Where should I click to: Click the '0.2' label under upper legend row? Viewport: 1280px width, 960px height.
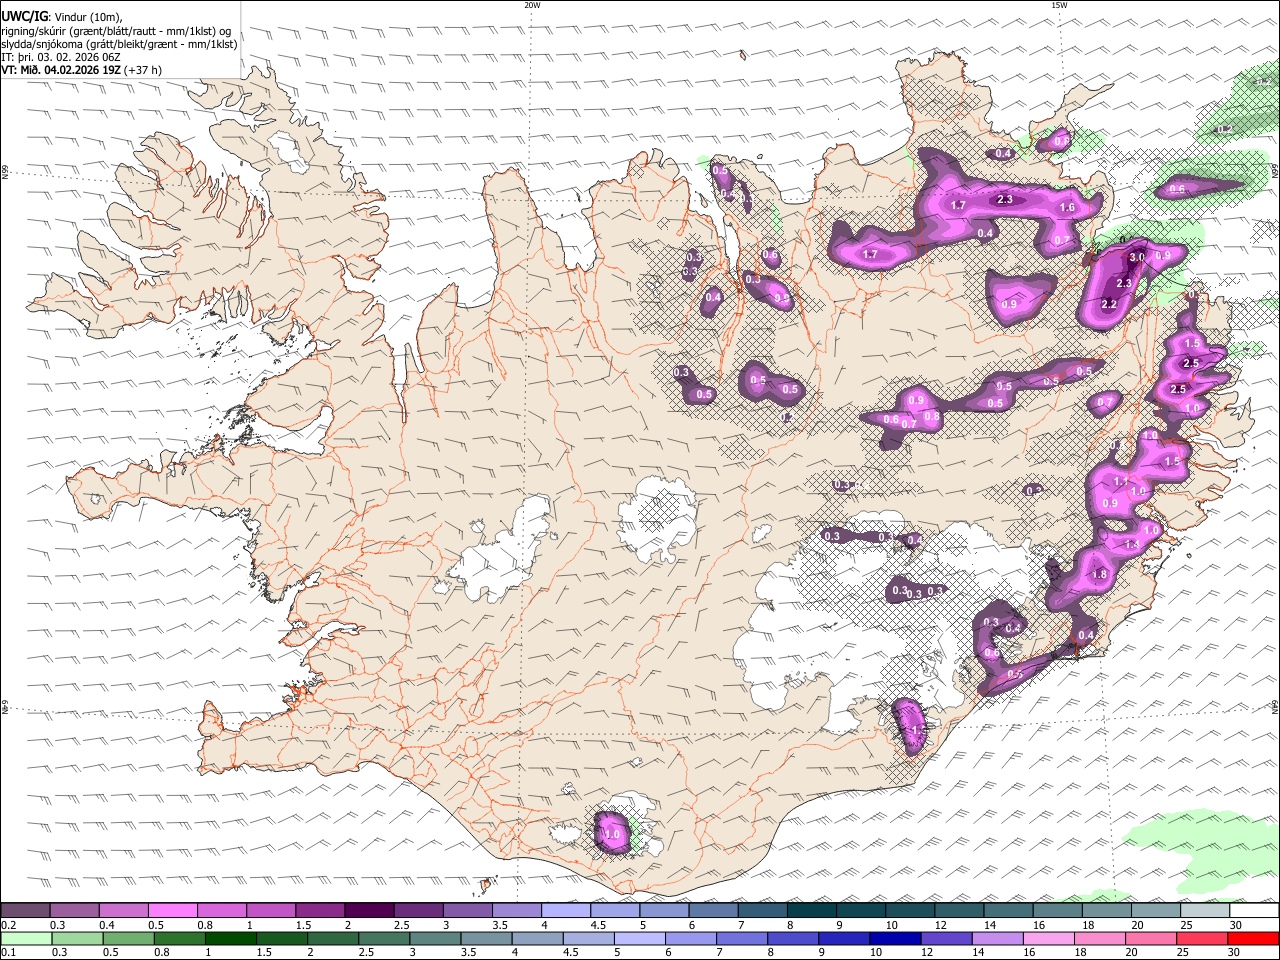pyautogui.click(x=8, y=925)
